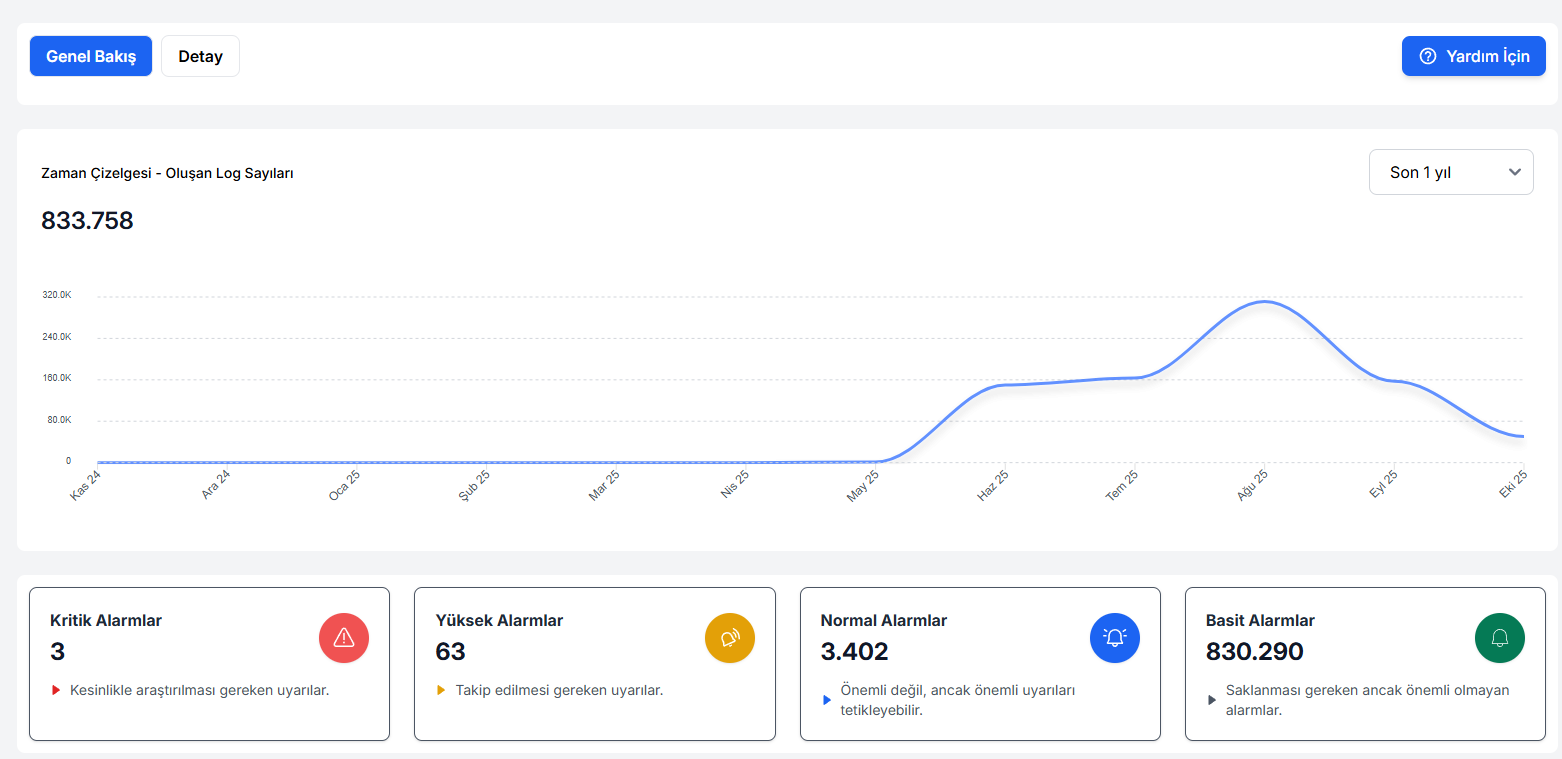This screenshot has width=1562, height=759.
Task: Open the Son 1 yıl time range dropdown
Action: tap(1450, 172)
